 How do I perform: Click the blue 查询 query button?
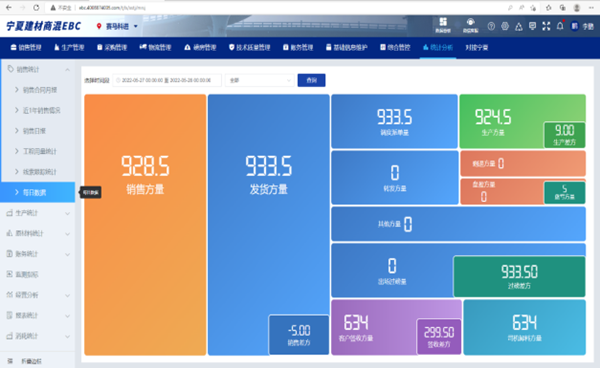pyautogui.click(x=311, y=80)
